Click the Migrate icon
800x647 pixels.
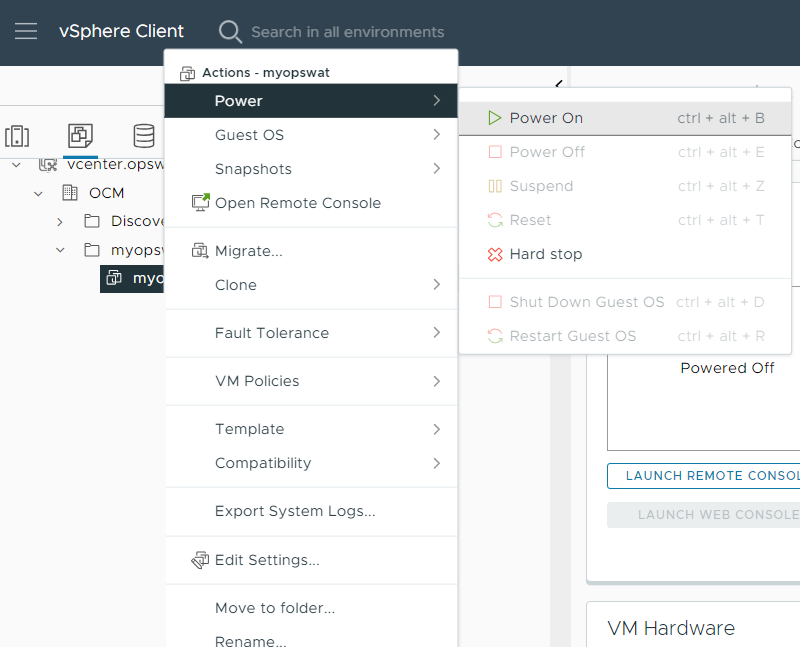pyautogui.click(x=200, y=251)
